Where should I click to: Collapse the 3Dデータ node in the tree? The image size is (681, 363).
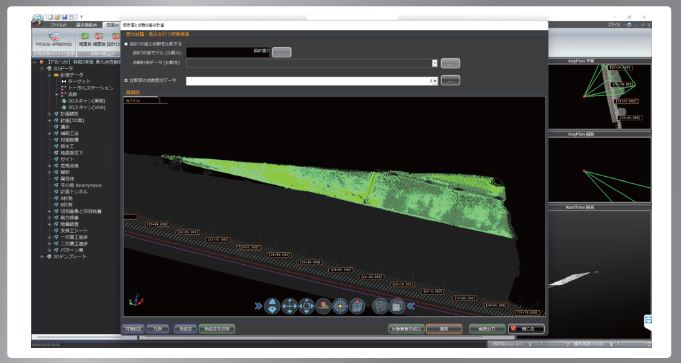point(43,68)
